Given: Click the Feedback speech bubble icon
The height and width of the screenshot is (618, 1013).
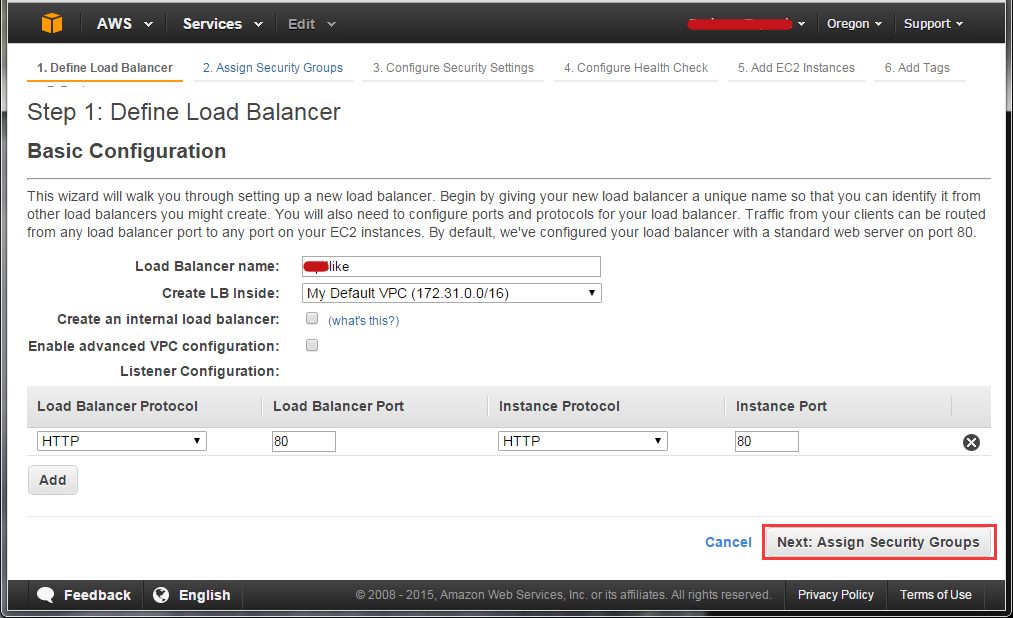Looking at the screenshot, I should coord(46,595).
